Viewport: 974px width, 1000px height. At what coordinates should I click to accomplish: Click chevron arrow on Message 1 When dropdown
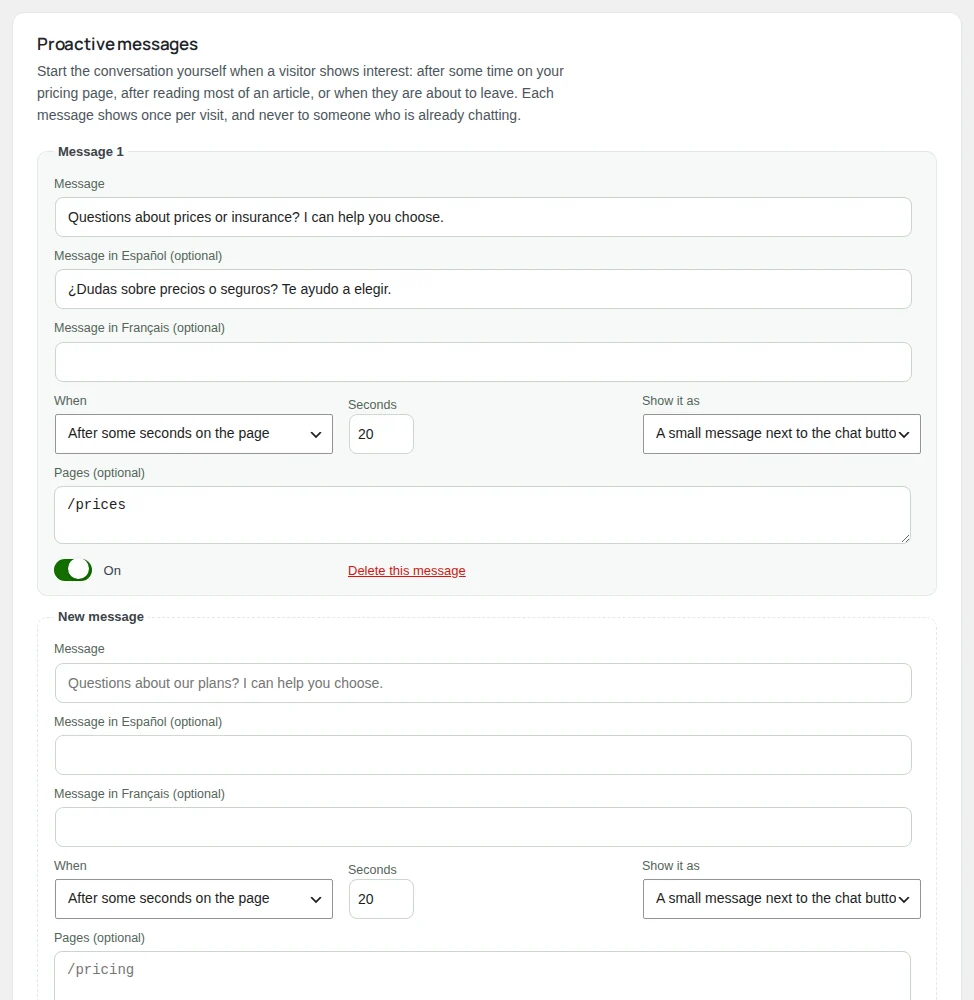[x=316, y=435]
